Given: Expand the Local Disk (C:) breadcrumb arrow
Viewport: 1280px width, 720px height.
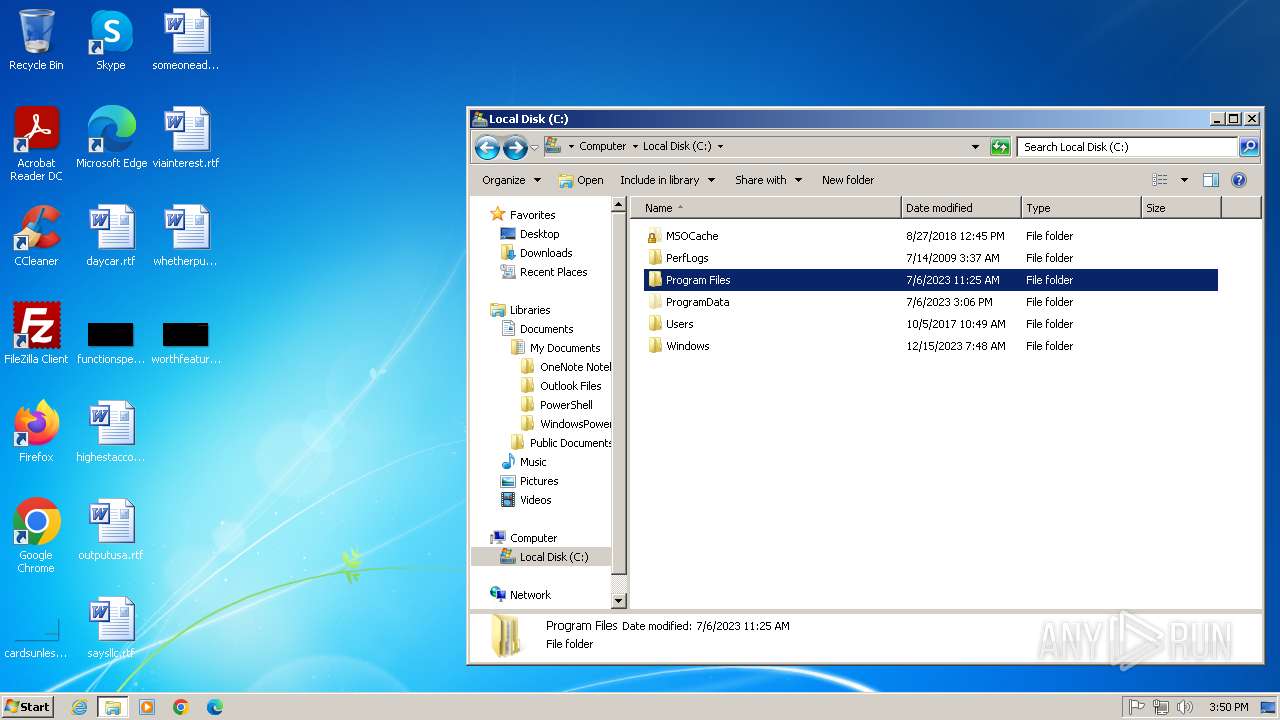Looking at the screenshot, I should pos(720,146).
